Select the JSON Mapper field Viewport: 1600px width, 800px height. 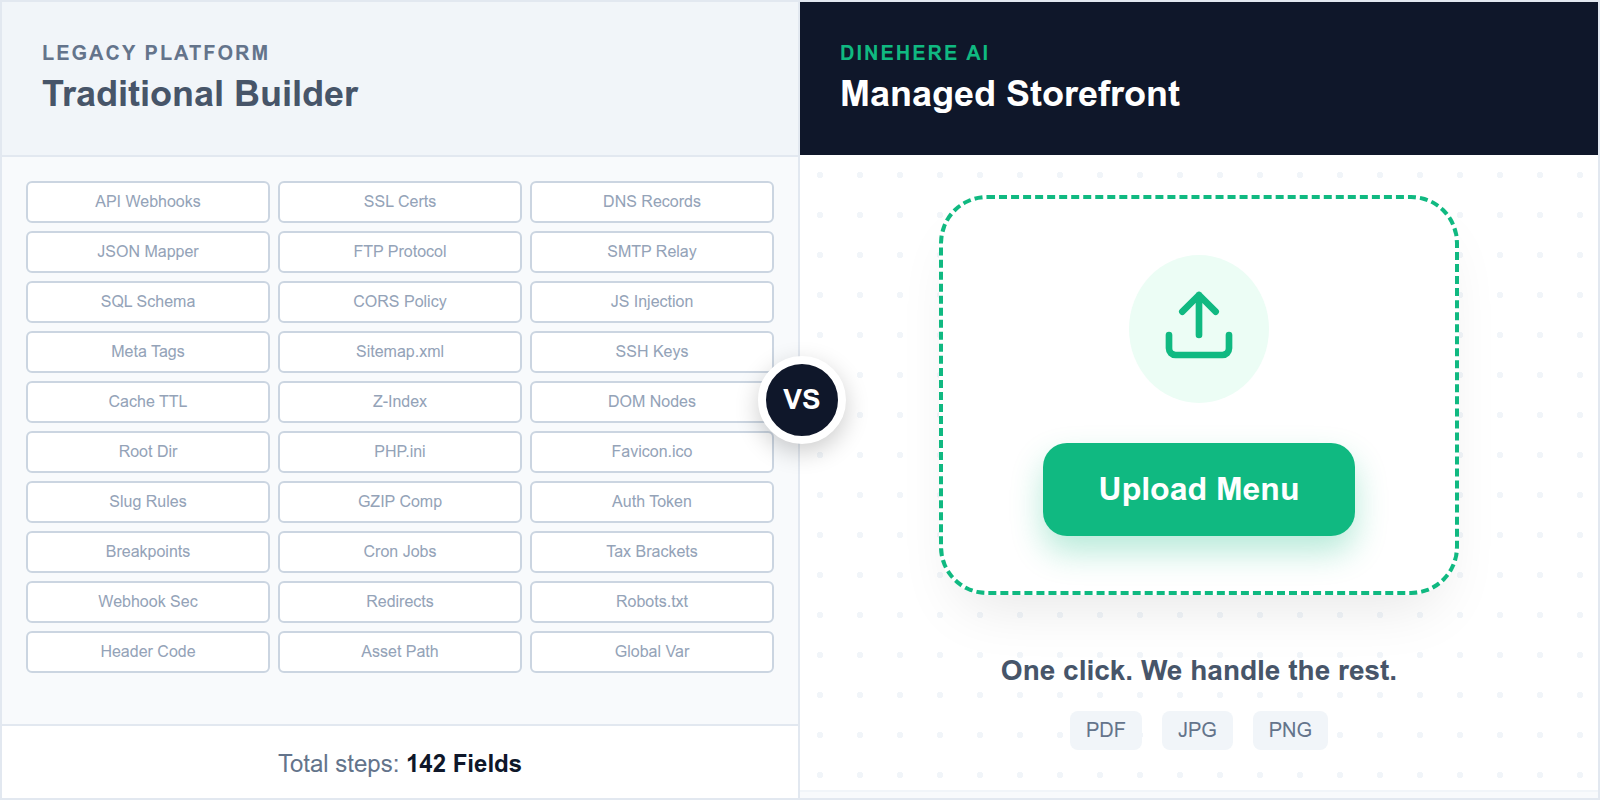[x=148, y=252]
